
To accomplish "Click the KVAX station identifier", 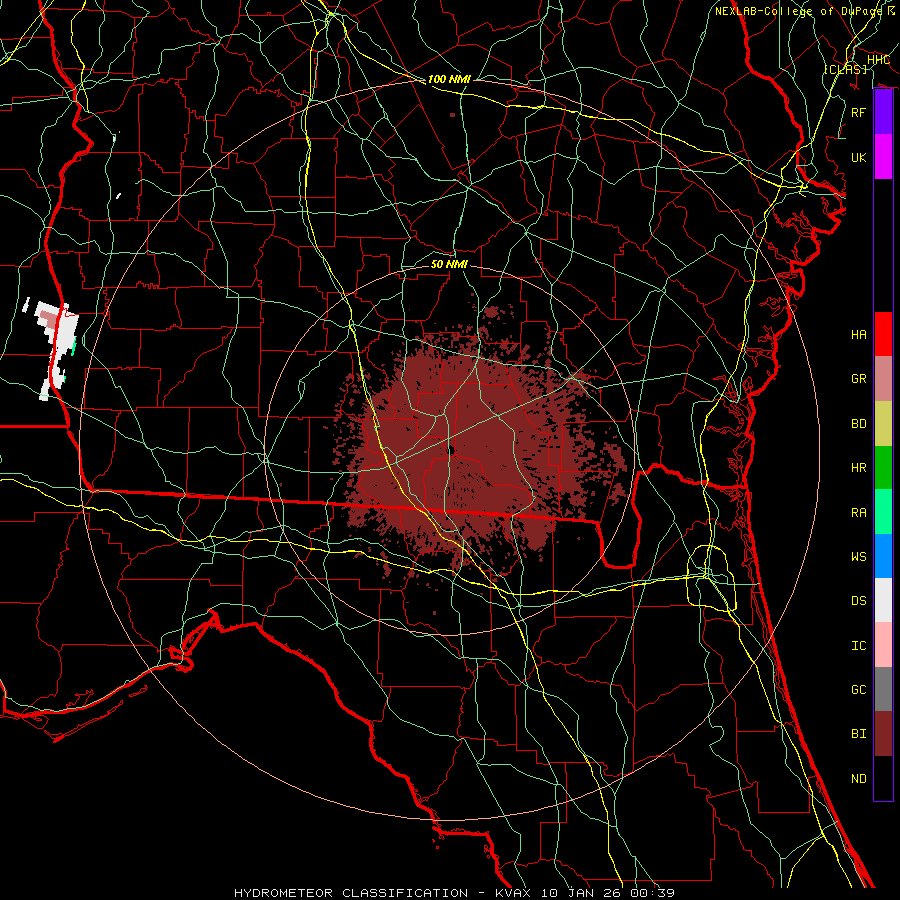I will [x=511, y=893].
